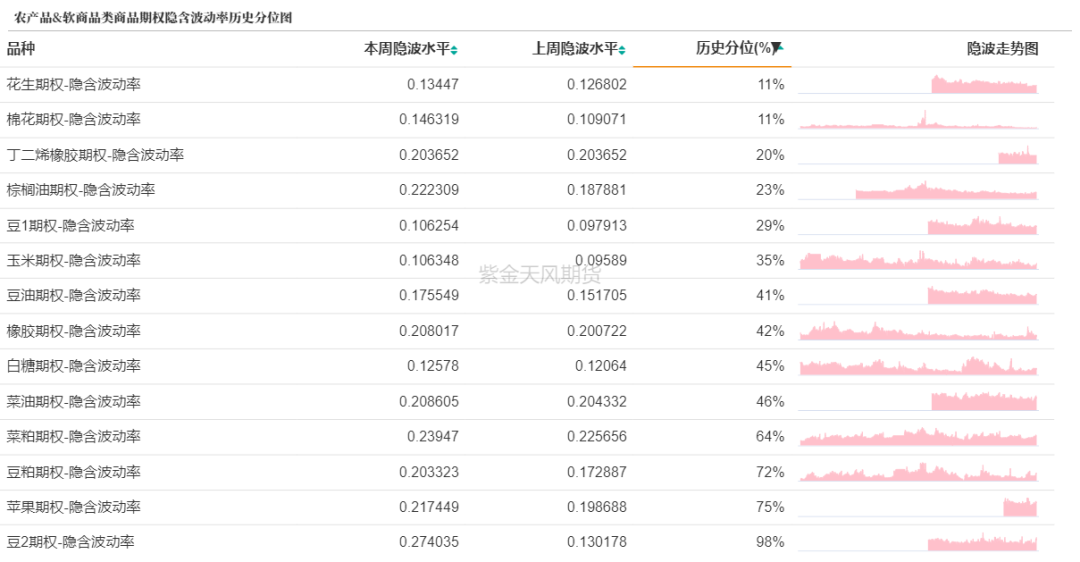Select the 苹果期权-隐含波动率 row label

pyautogui.click(x=74, y=507)
